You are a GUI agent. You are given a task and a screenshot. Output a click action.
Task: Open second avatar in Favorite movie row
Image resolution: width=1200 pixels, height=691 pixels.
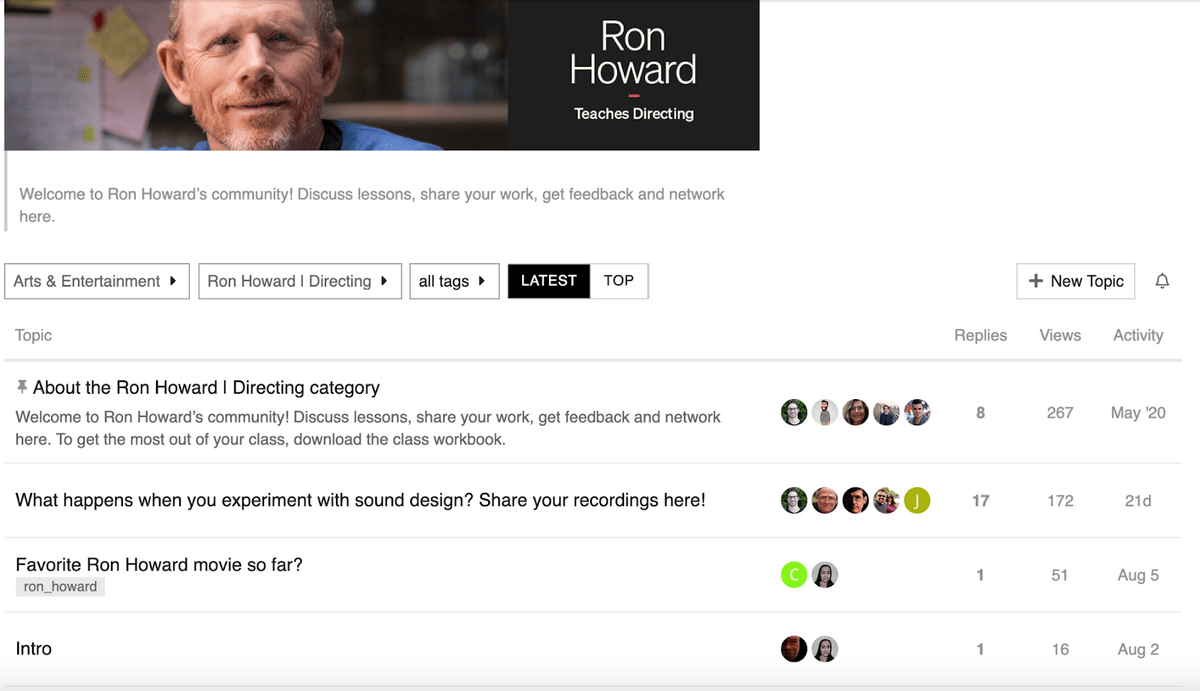825,575
